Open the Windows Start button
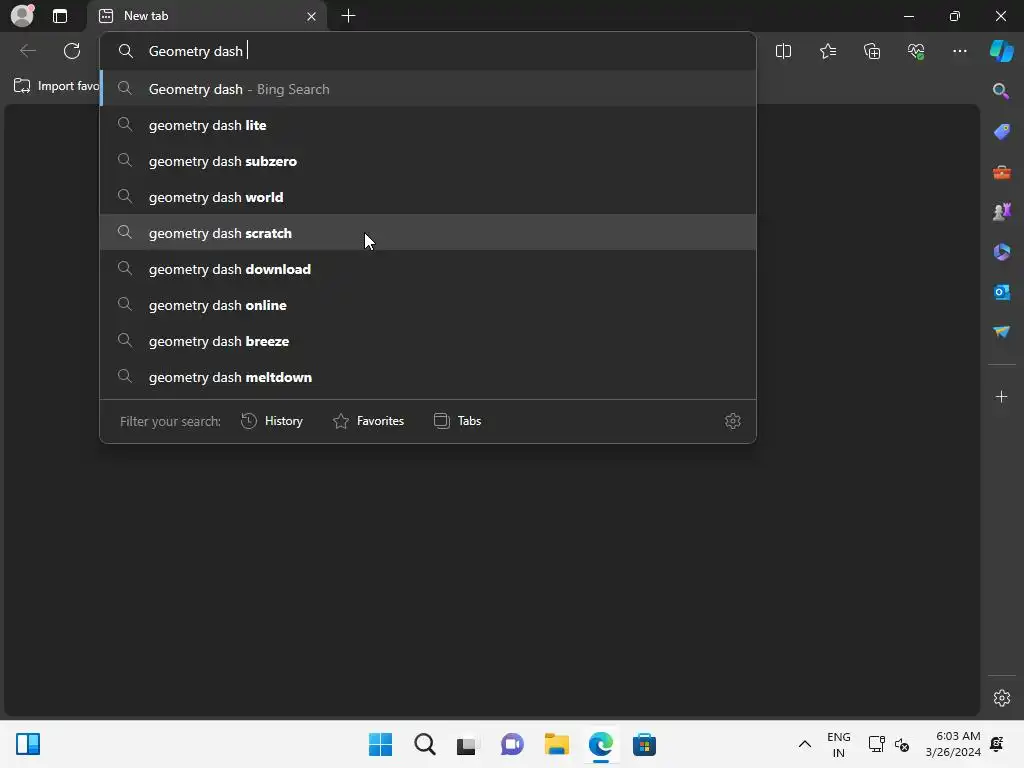Image resolution: width=1024 pixels, height=768 pixels. [x=381, y=744]
